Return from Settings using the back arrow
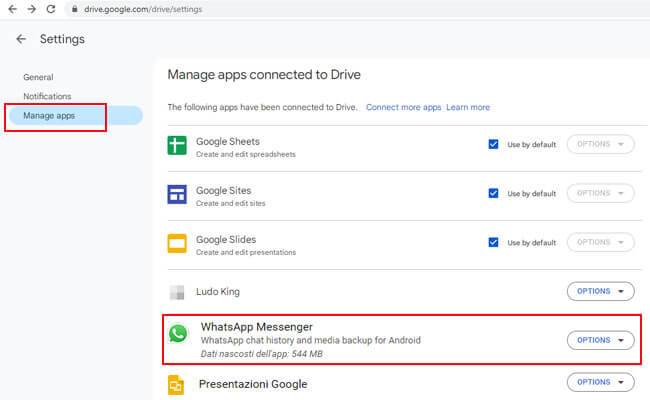650x400 pixels. (21, 39)
